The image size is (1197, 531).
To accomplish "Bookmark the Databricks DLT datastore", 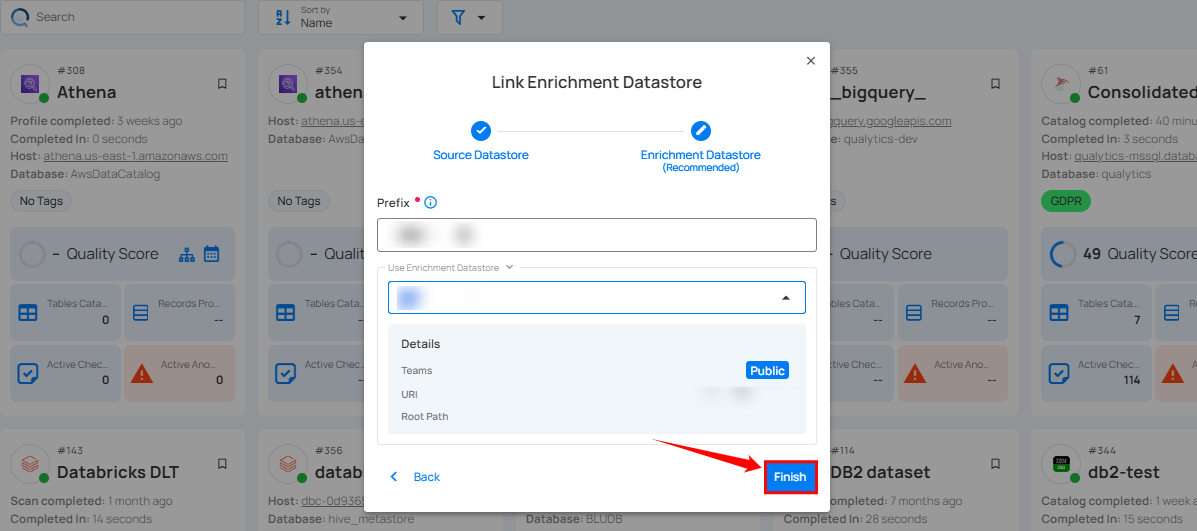I will click(222, 464).
